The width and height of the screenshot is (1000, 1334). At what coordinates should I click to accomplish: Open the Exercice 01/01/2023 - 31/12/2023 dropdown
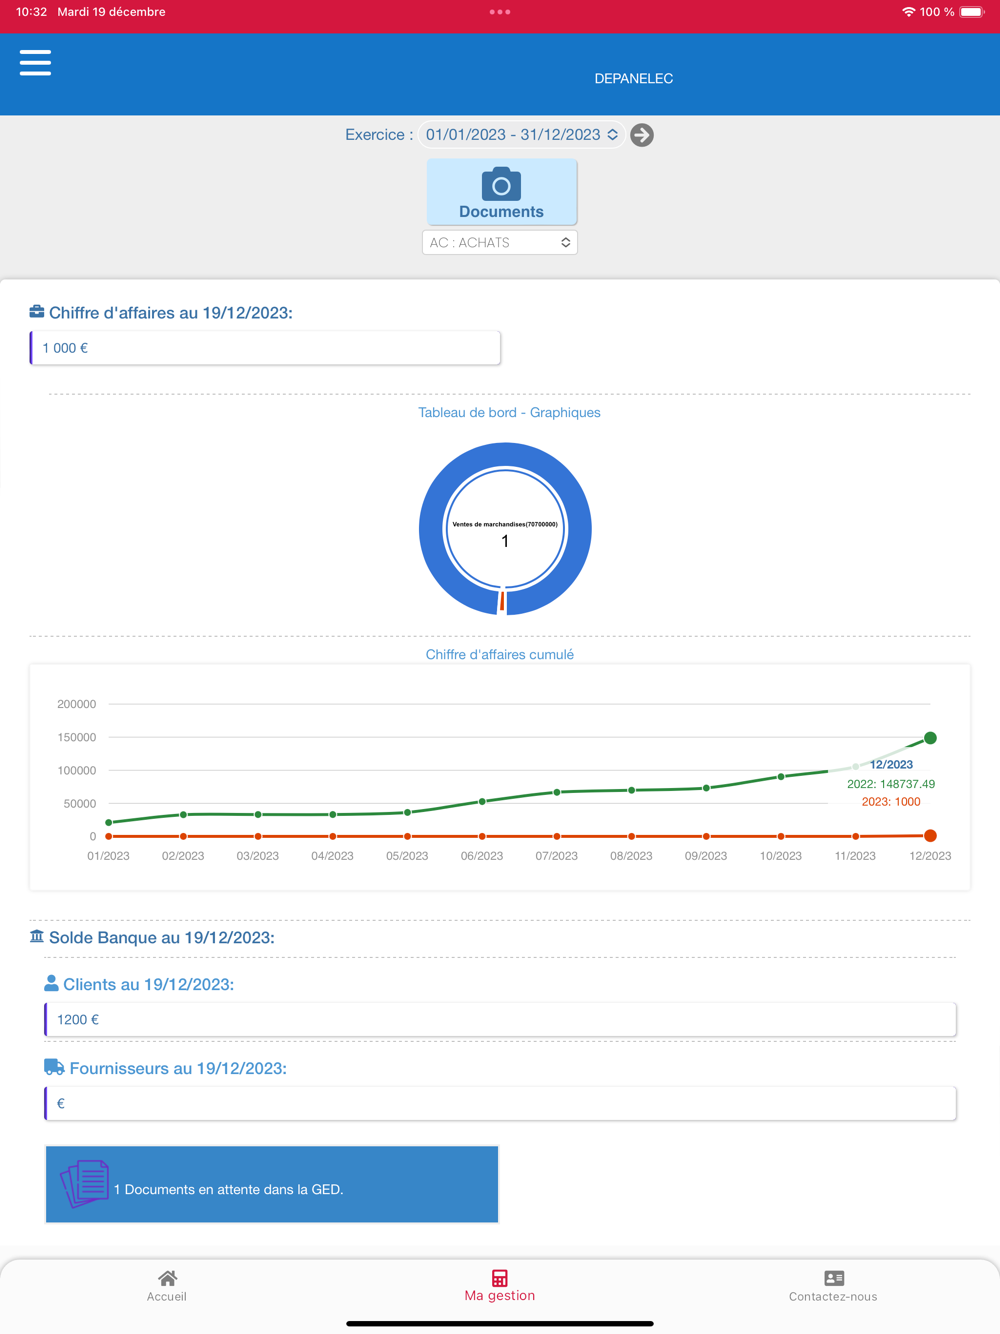coord(522,135)
